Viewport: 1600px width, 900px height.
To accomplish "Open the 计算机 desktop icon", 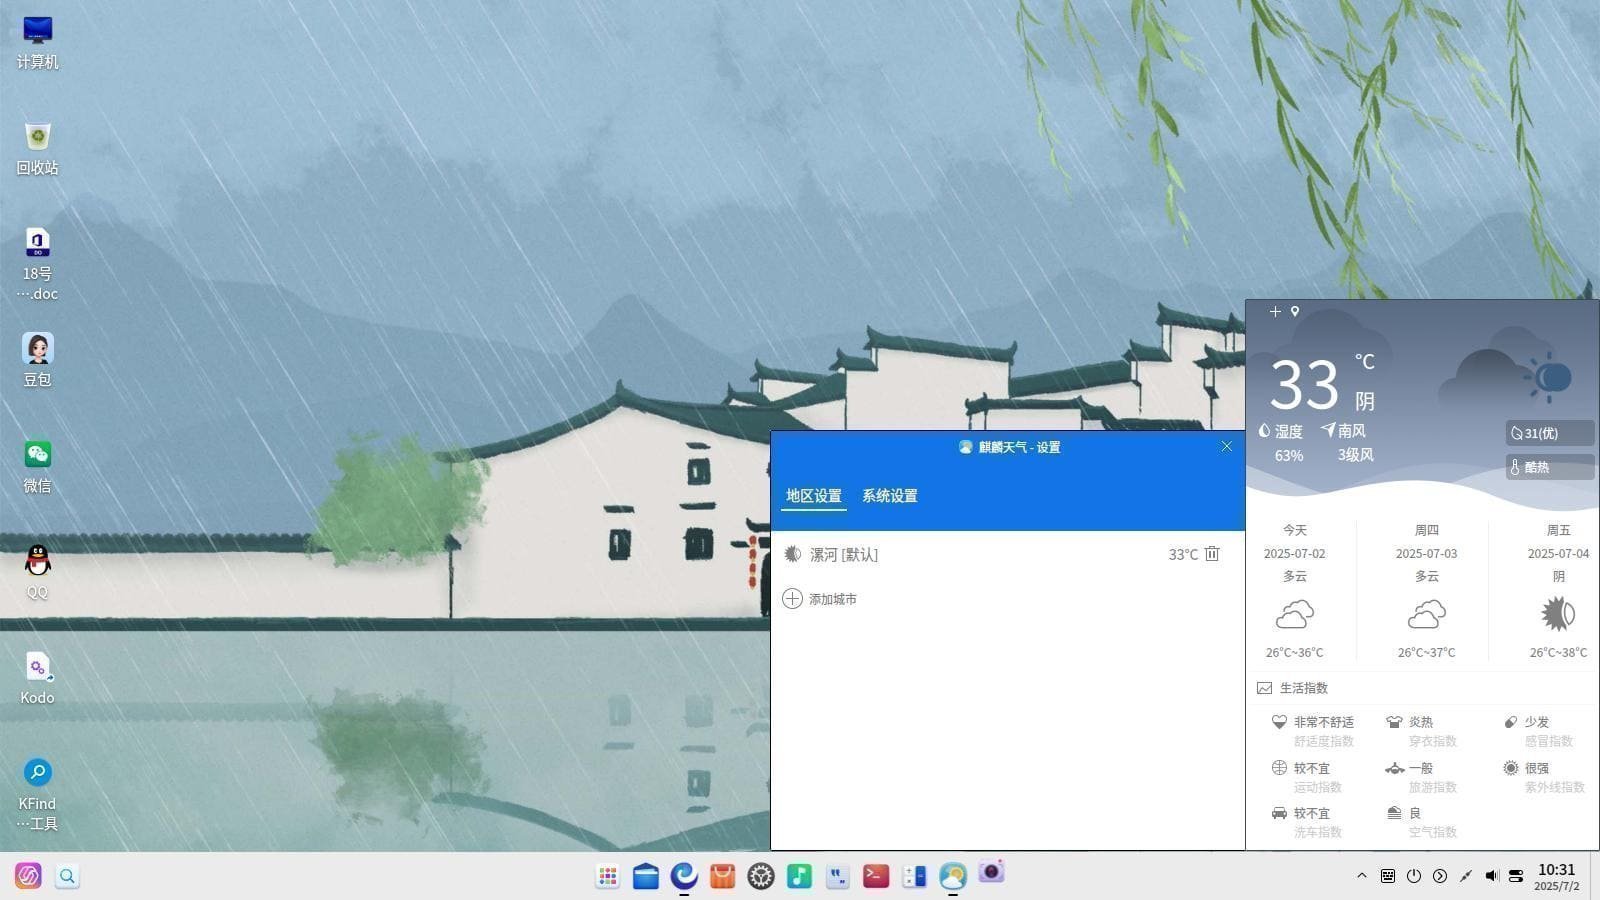I will click(37, 42).
